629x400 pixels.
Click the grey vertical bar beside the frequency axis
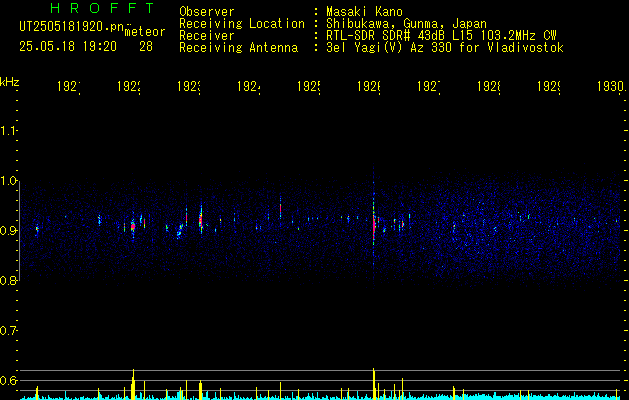19,231
